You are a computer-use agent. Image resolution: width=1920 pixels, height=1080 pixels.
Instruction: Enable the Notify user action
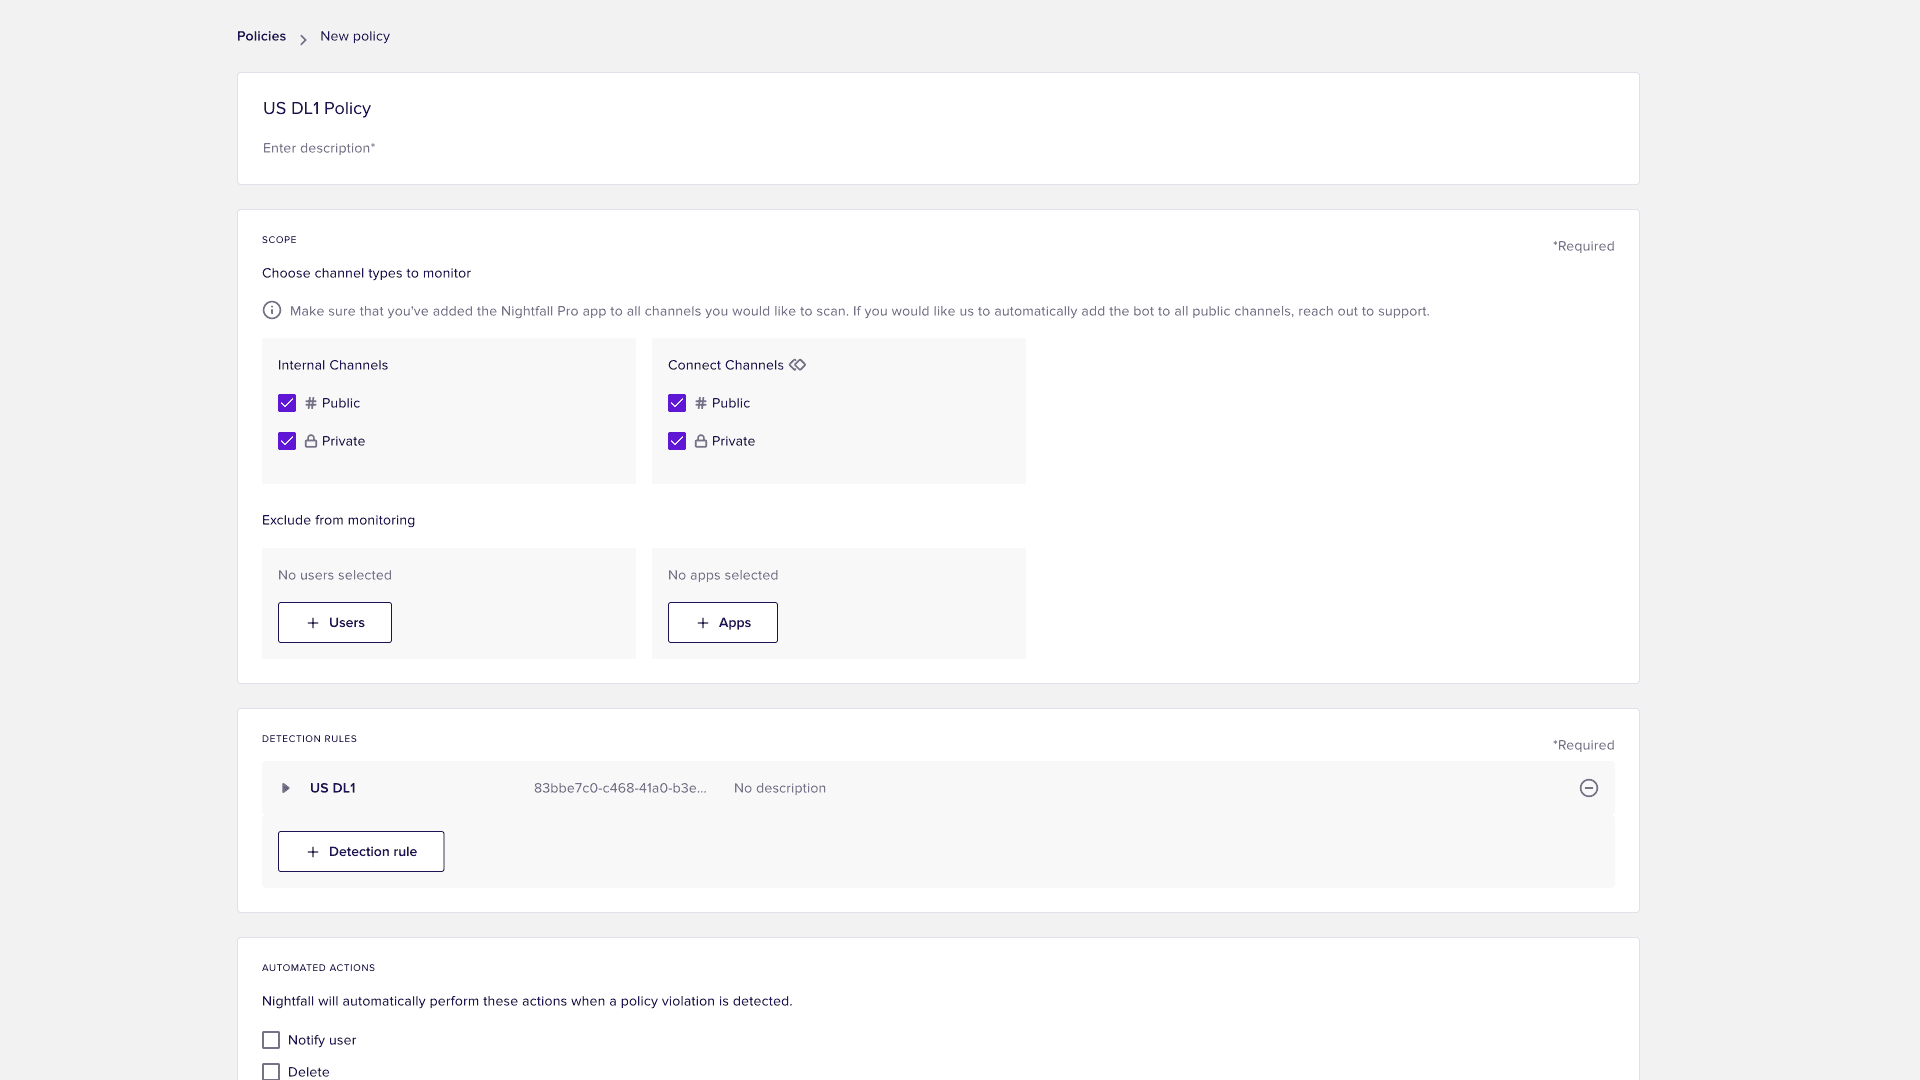click(271, 1040)
